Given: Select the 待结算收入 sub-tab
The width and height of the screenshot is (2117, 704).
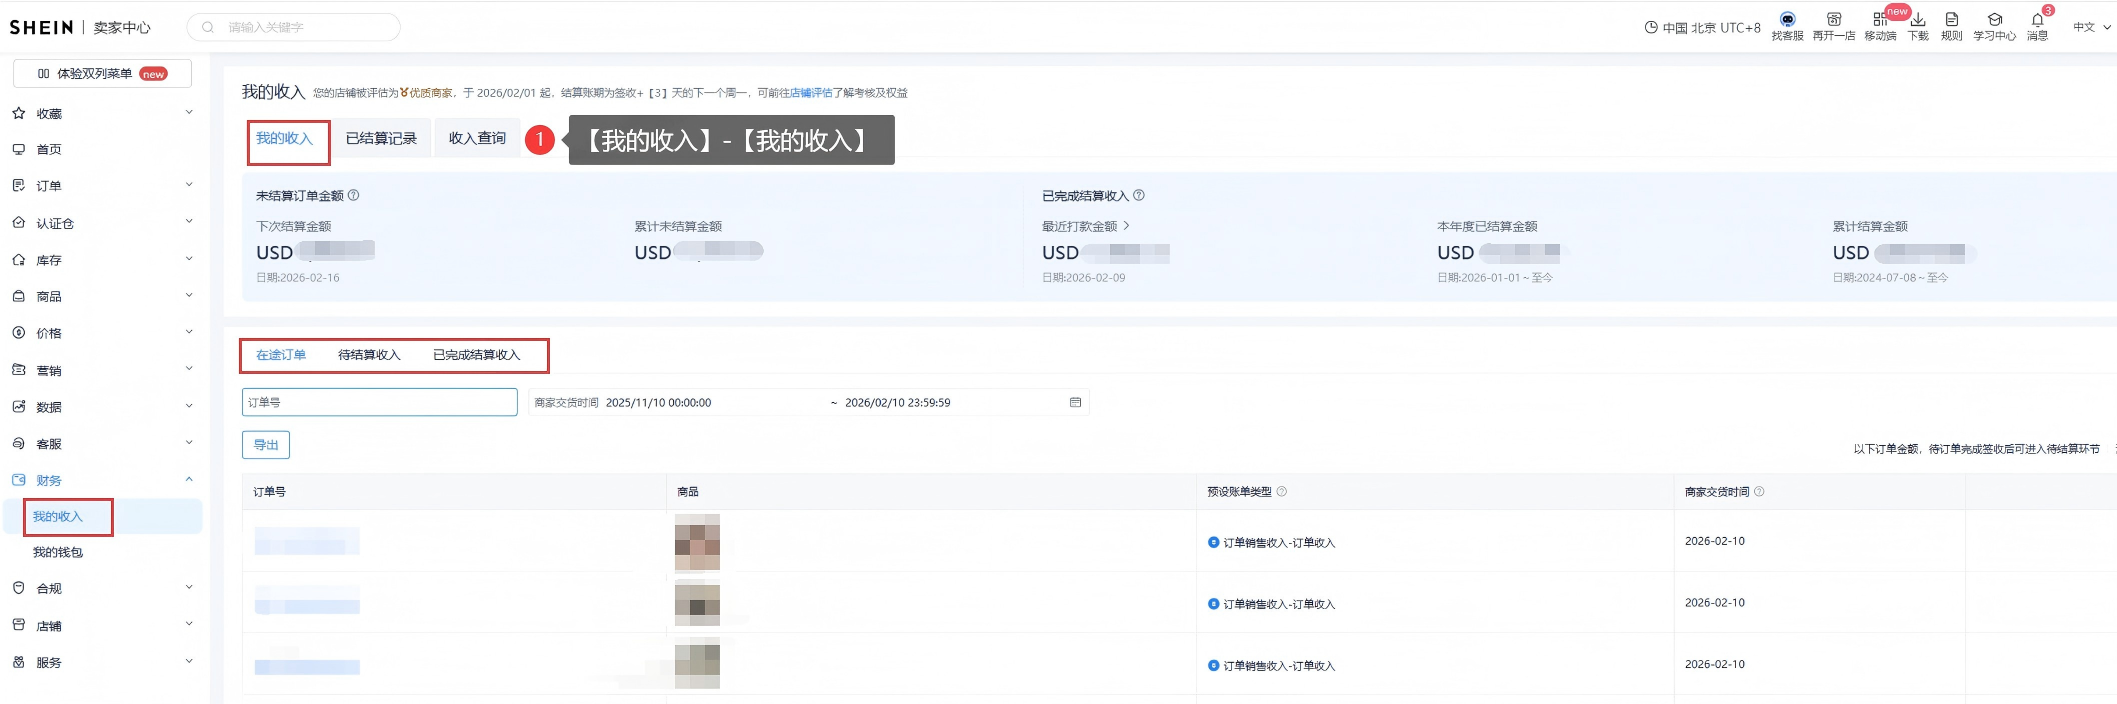Looking at the screenshot, I should click(x=369, y=355).
